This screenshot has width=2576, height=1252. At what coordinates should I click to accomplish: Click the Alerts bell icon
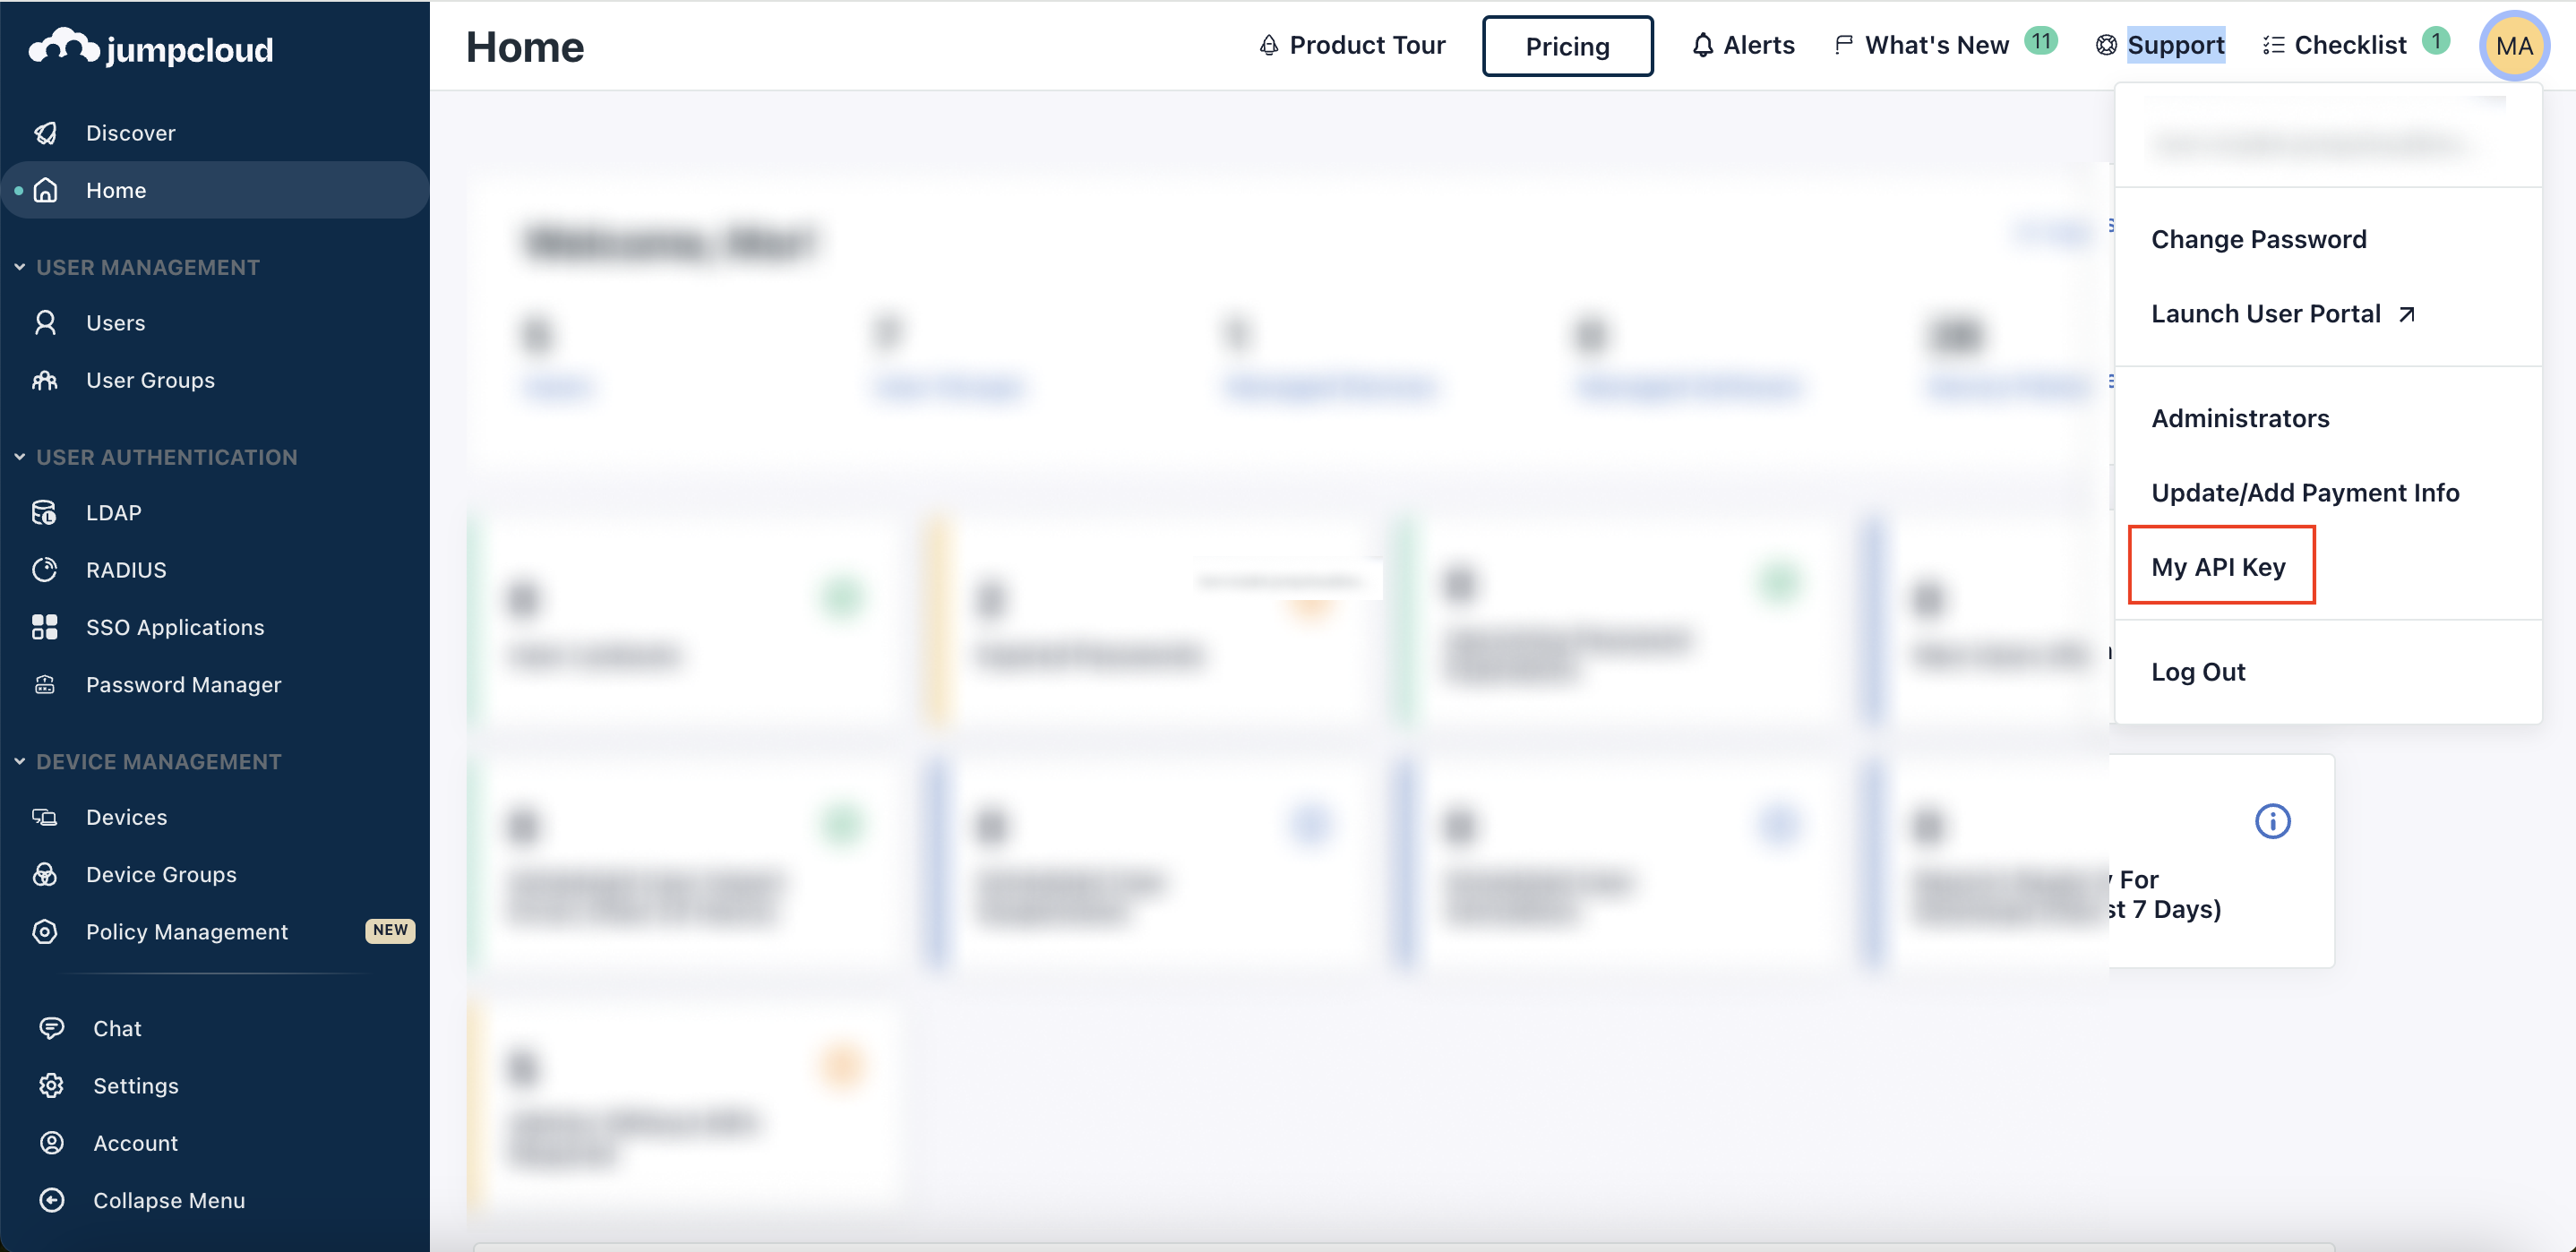click(1704, 44)
